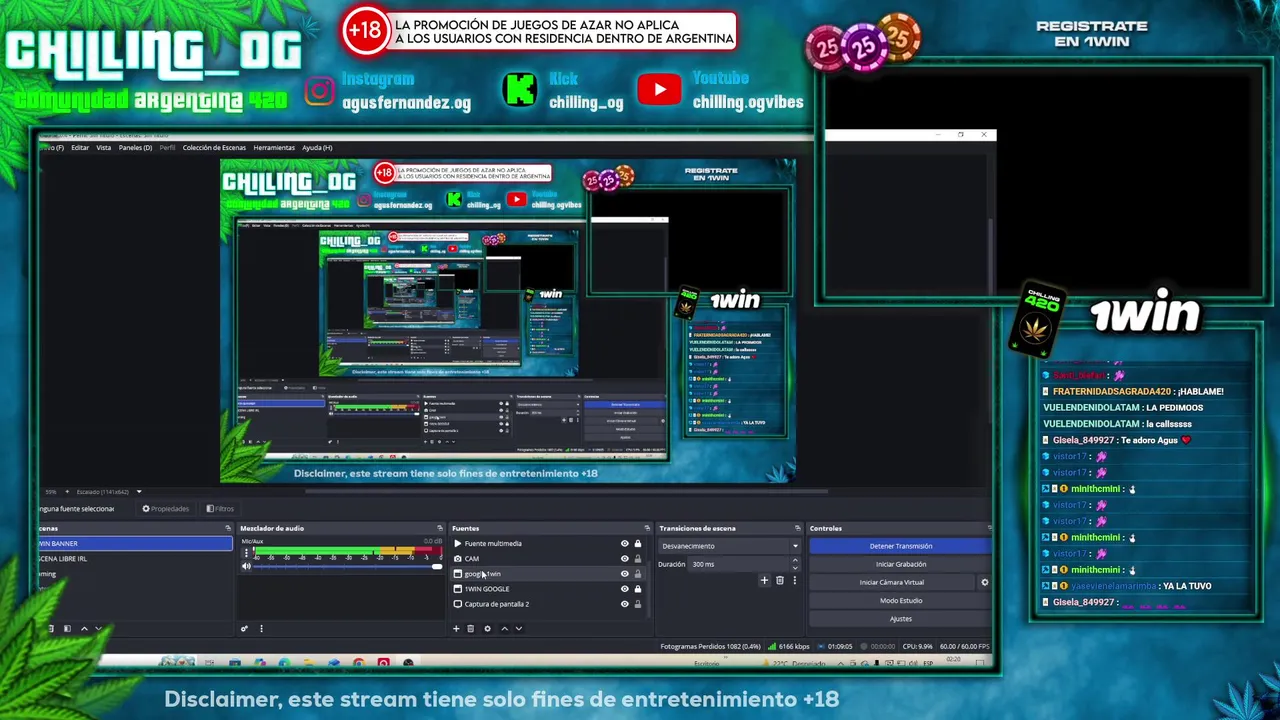Click the Instagram logo in overlay
Image resolution: width=1280 pixels, height=720 pixels.
pos(319,91)
